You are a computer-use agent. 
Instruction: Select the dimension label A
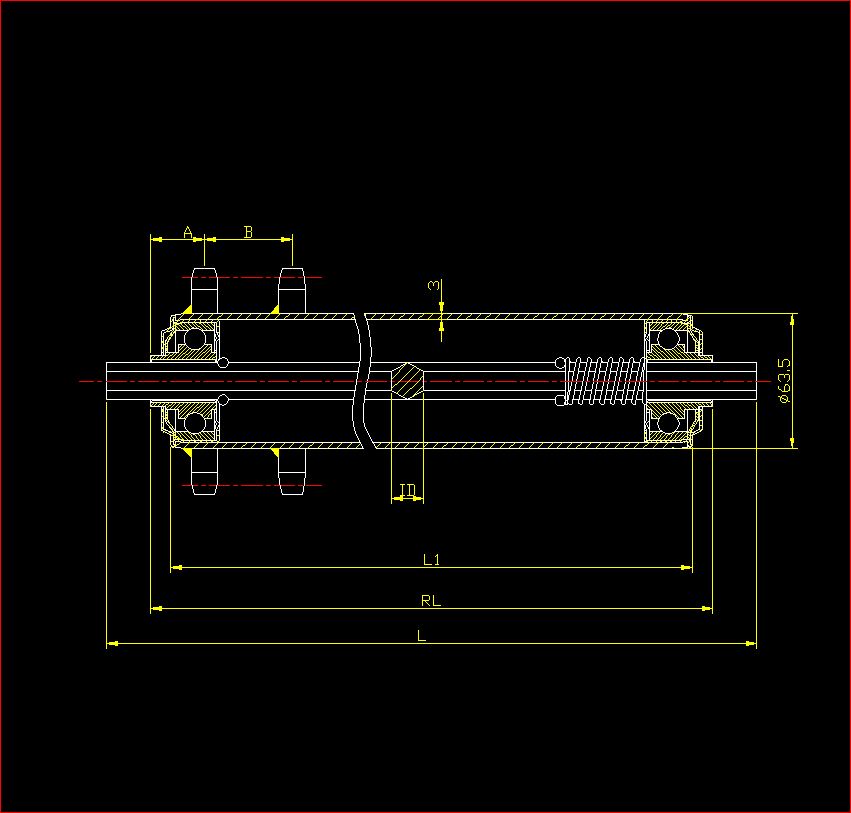click(188, 232)
